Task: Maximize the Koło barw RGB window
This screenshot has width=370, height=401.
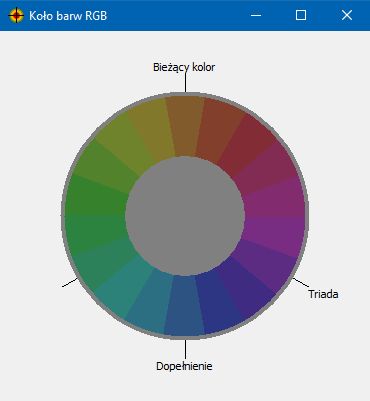Action: tap(301, 15)
